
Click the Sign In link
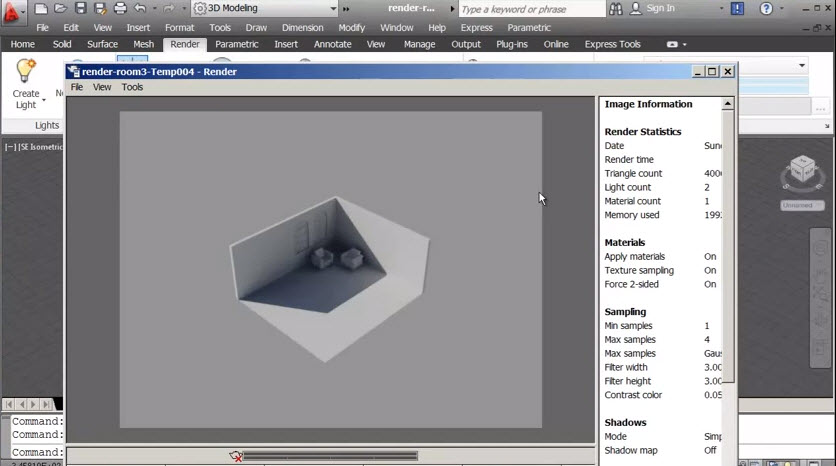[660, 8]
